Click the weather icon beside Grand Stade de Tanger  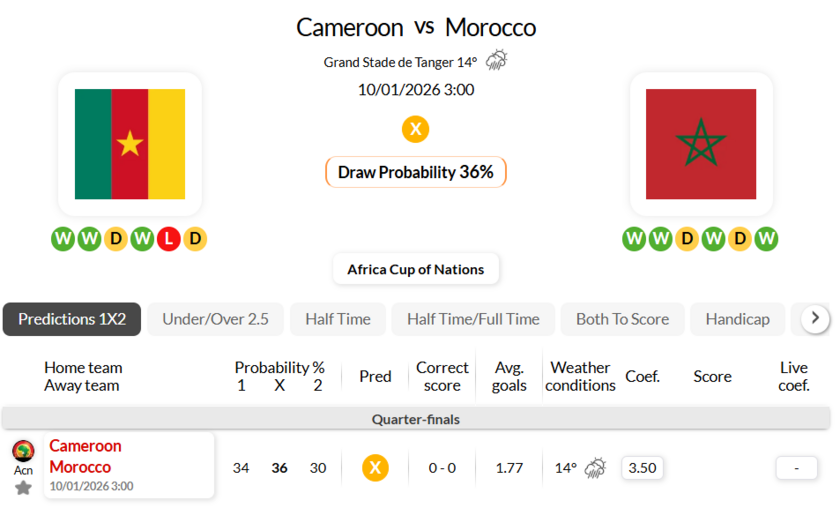tap(496, 61)
